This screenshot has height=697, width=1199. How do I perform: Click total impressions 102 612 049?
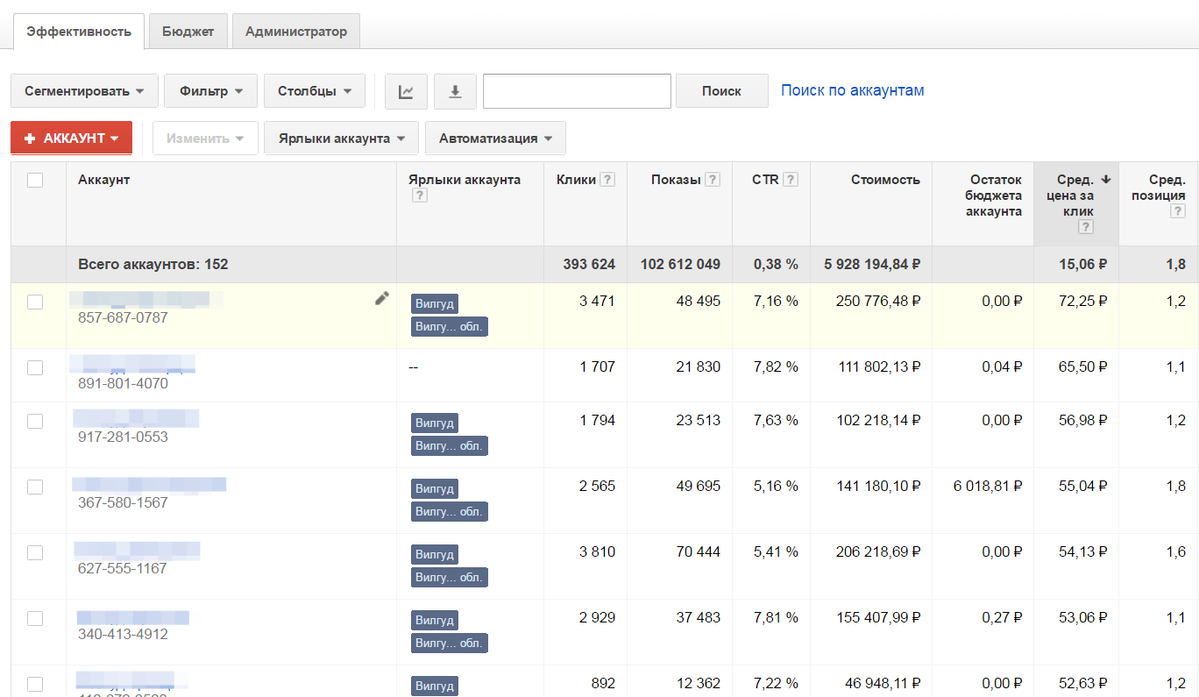click(681, 264)
